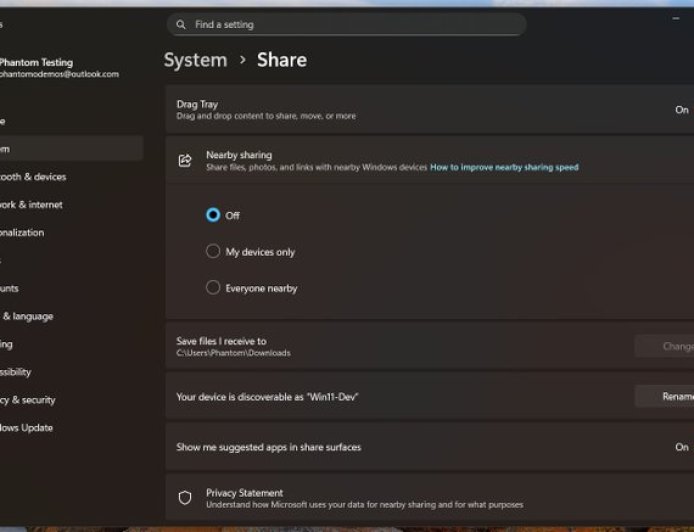Switch to Time & language settings

28,316
